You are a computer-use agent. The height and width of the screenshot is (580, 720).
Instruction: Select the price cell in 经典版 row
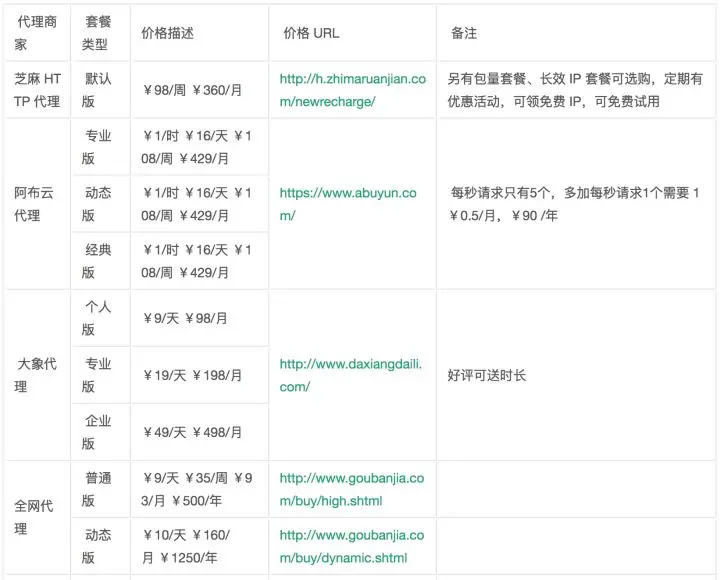pos(200,261)
